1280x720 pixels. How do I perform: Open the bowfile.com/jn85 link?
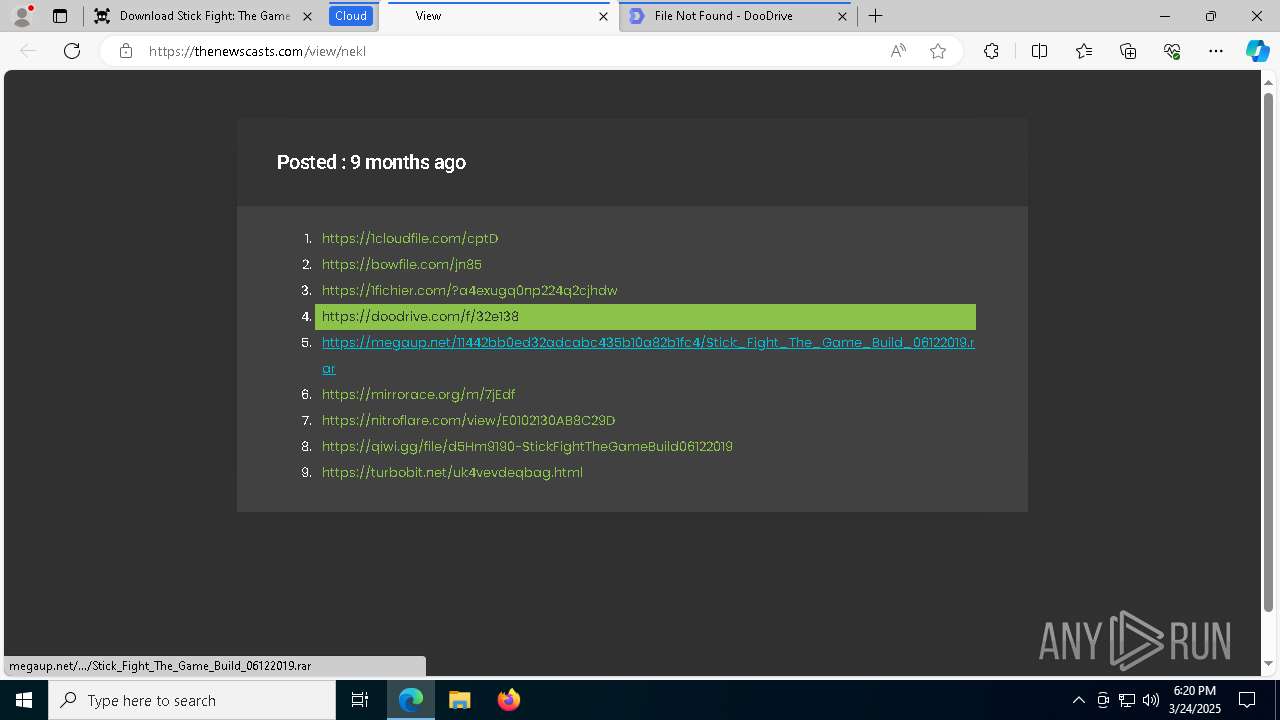pyautogui.click(x=402, y=264)
